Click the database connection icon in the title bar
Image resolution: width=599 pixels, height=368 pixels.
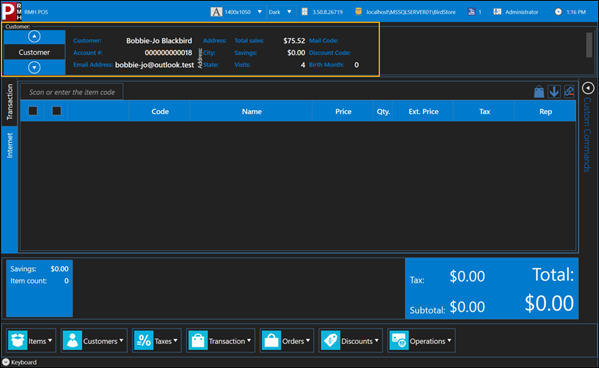(x=358, y=12)
